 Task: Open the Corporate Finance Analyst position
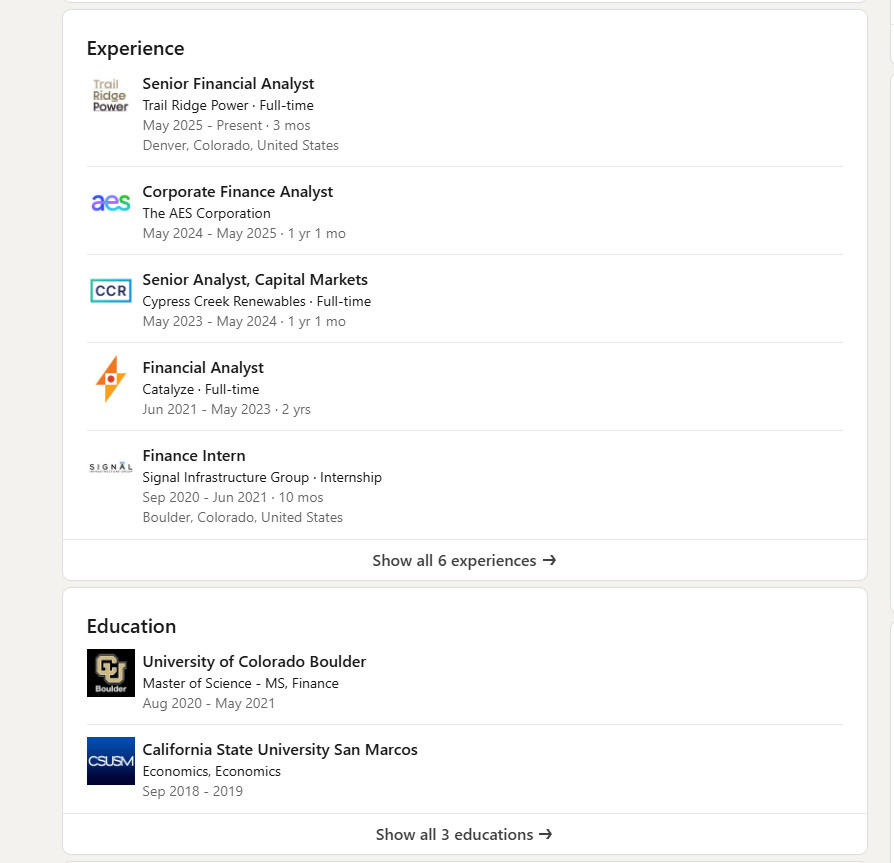[238, 192]
